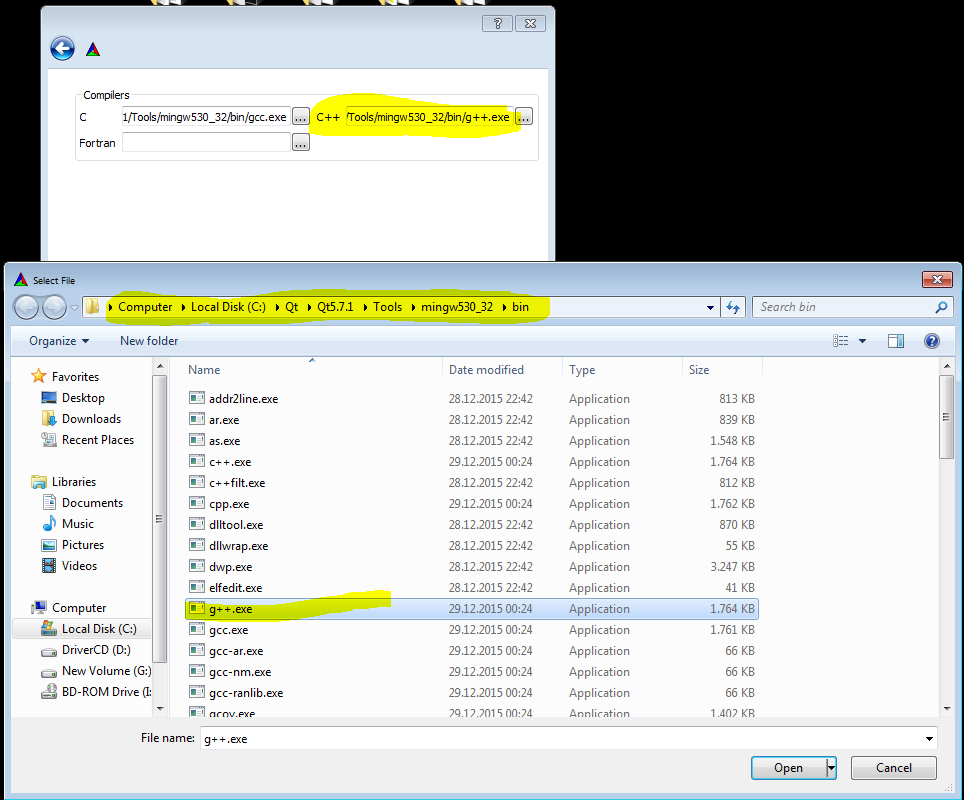Select dlltool.exe file
Image resolution: width=964 pixels, height=800 pixels.
(x=236, y=525)
